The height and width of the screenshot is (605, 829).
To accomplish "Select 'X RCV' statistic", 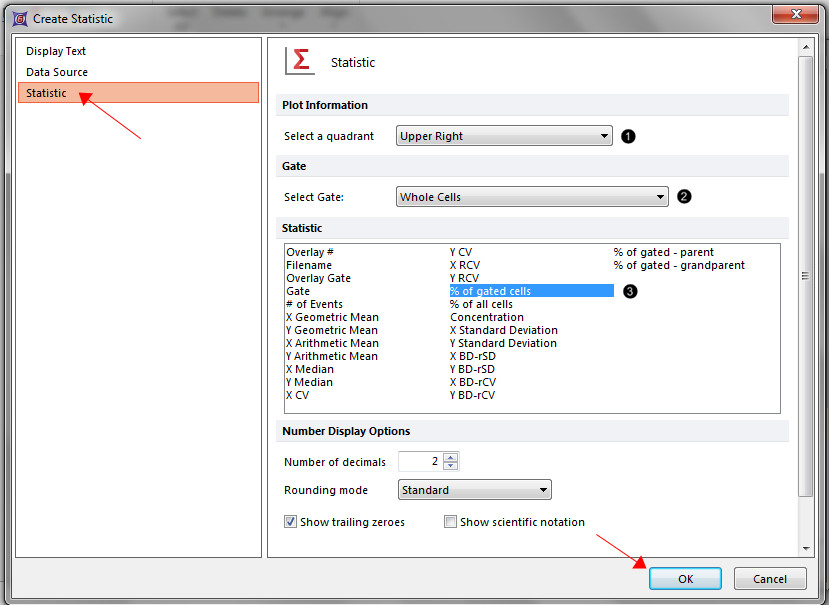I will [465, 265].
